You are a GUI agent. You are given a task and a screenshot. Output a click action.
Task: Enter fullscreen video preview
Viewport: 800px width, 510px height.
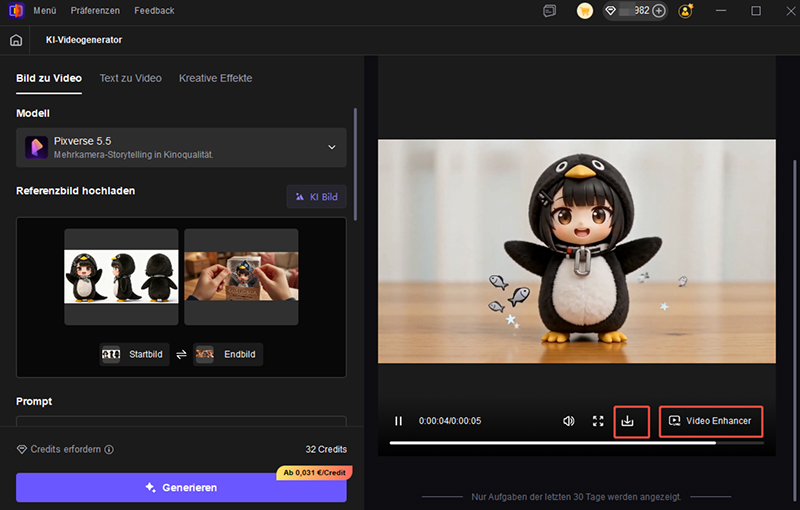598,421
